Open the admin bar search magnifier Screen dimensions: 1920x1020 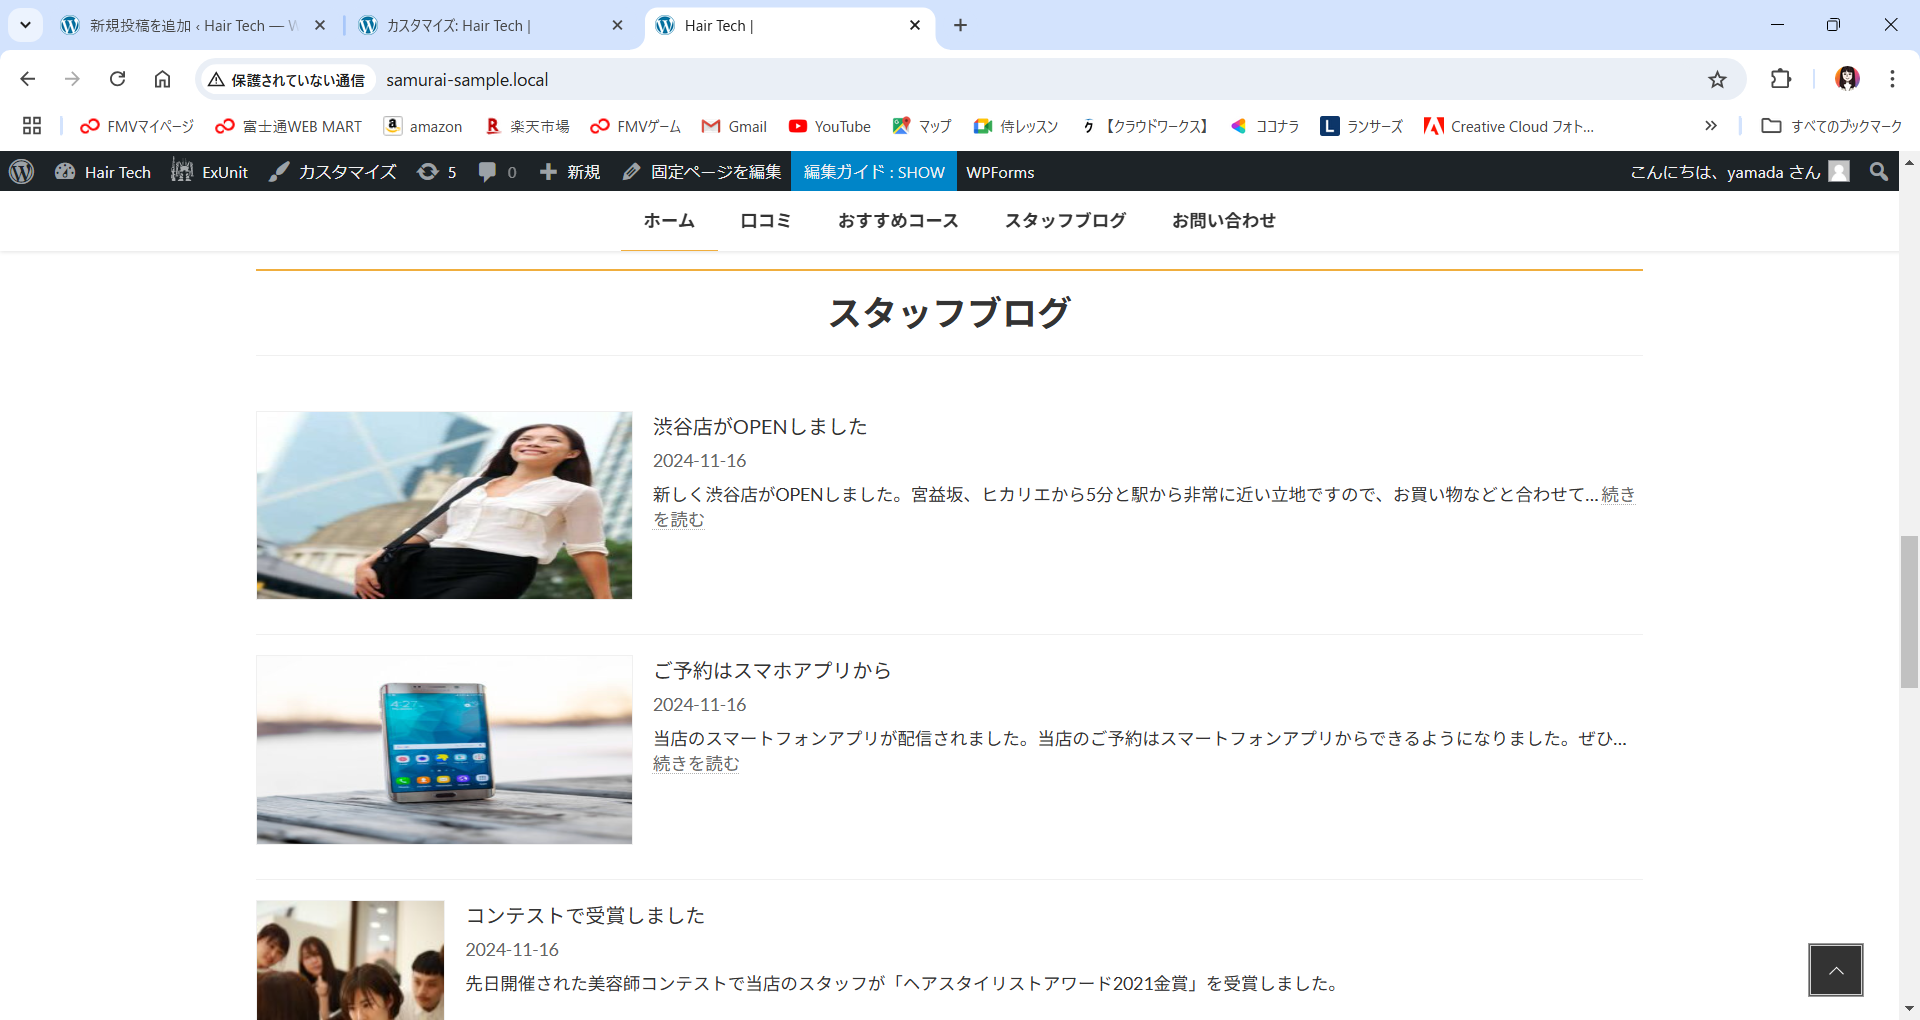[1879, 172]
